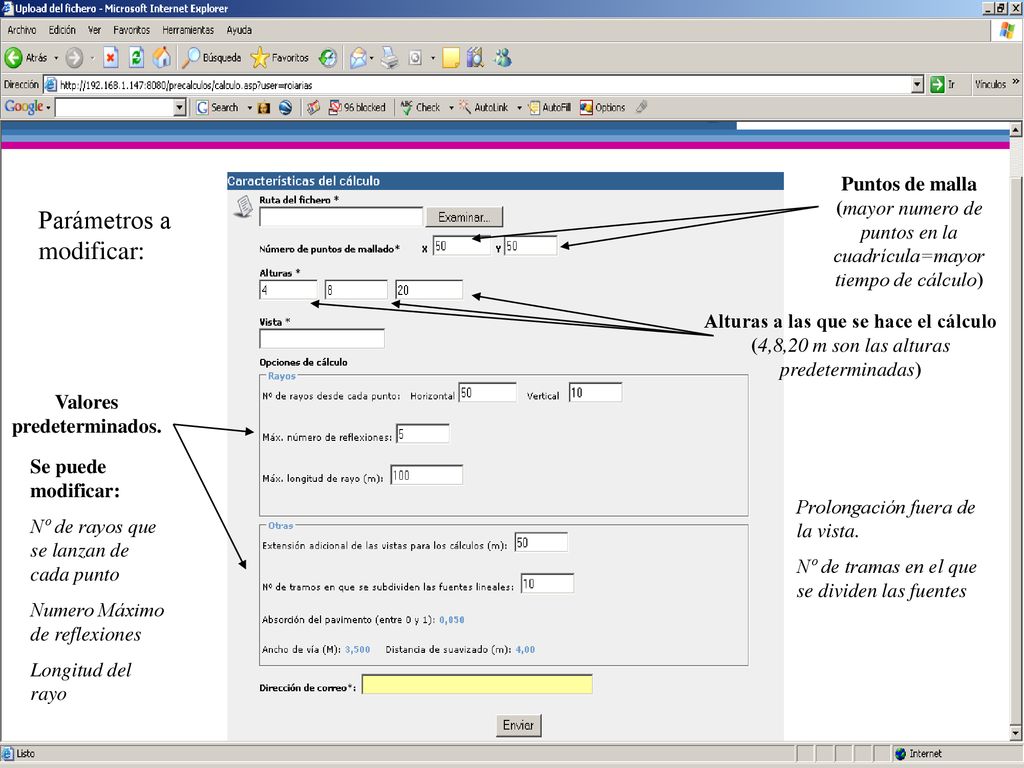Click the Horizontal rays field
This screenshot has height=768, width=1024.
click(x=487, y=393)
